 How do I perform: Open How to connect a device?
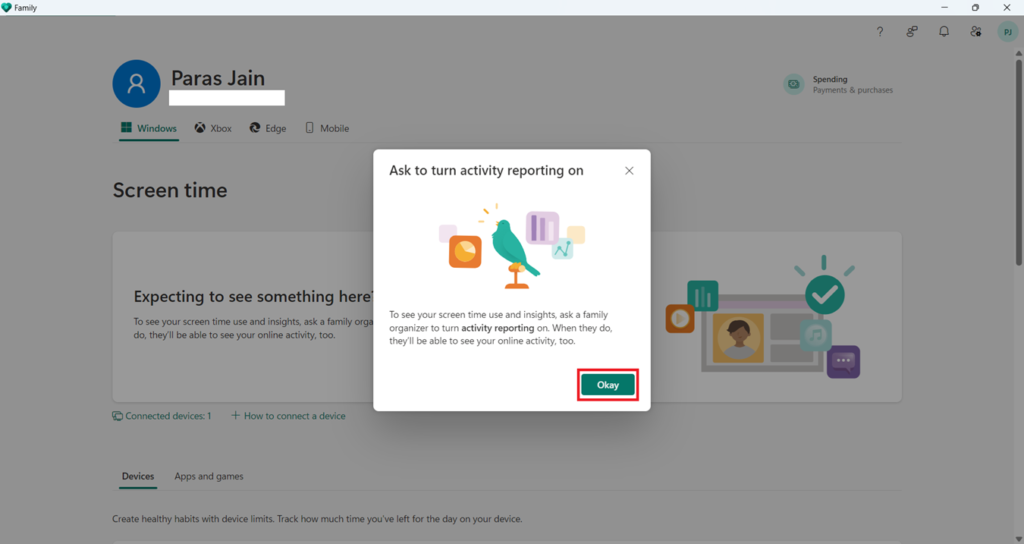coord(288,416)
